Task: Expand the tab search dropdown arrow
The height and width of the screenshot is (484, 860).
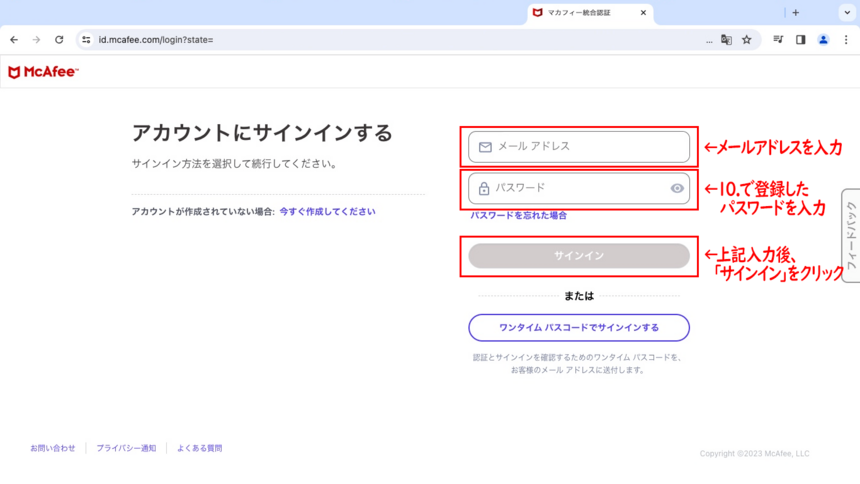Action: [x=847, y=13]
